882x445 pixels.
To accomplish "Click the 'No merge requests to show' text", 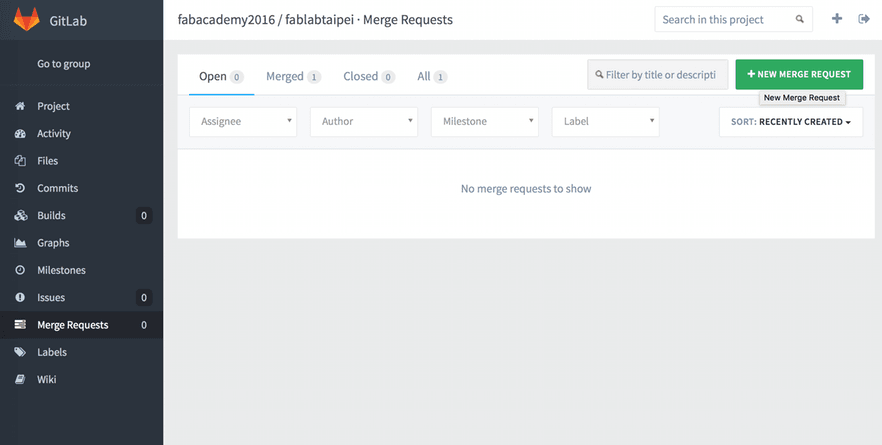I will 526,189.
